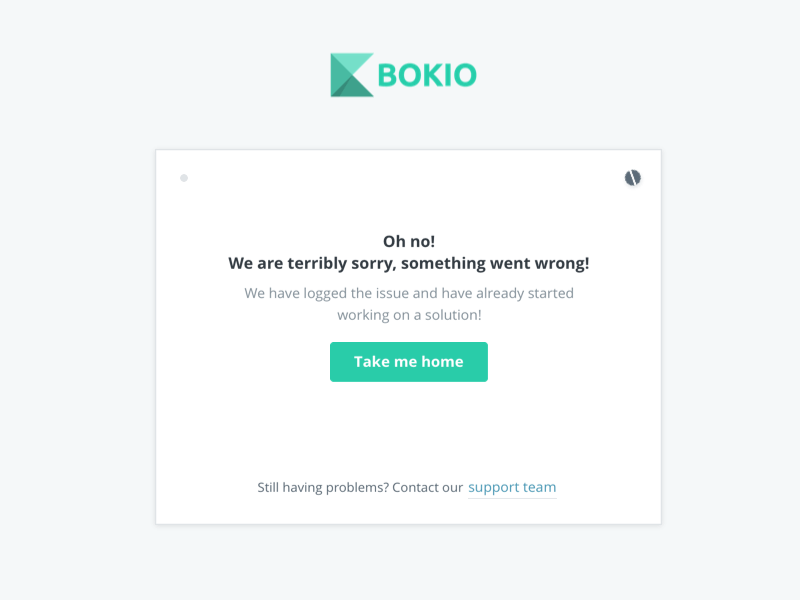
Task: Click the Take me home button
Action: coord(408,361)
